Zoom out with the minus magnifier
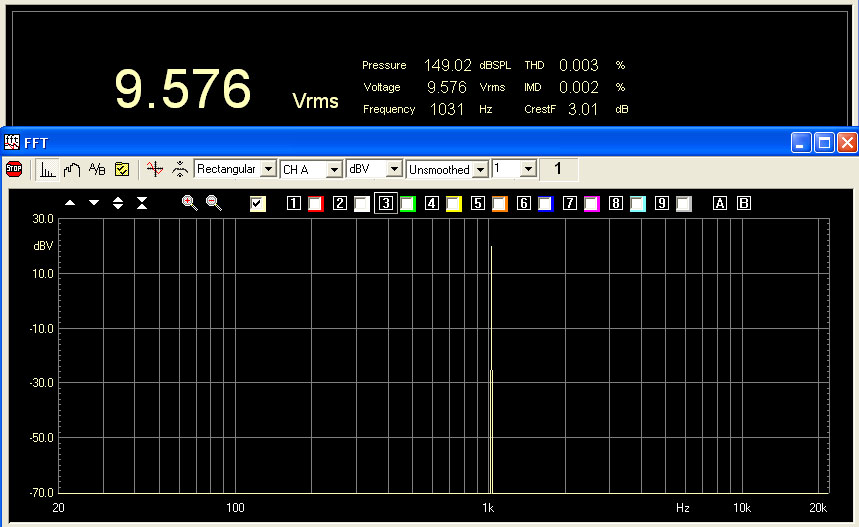The height and width of the screenshot is (527, 859). click(214, 203)
